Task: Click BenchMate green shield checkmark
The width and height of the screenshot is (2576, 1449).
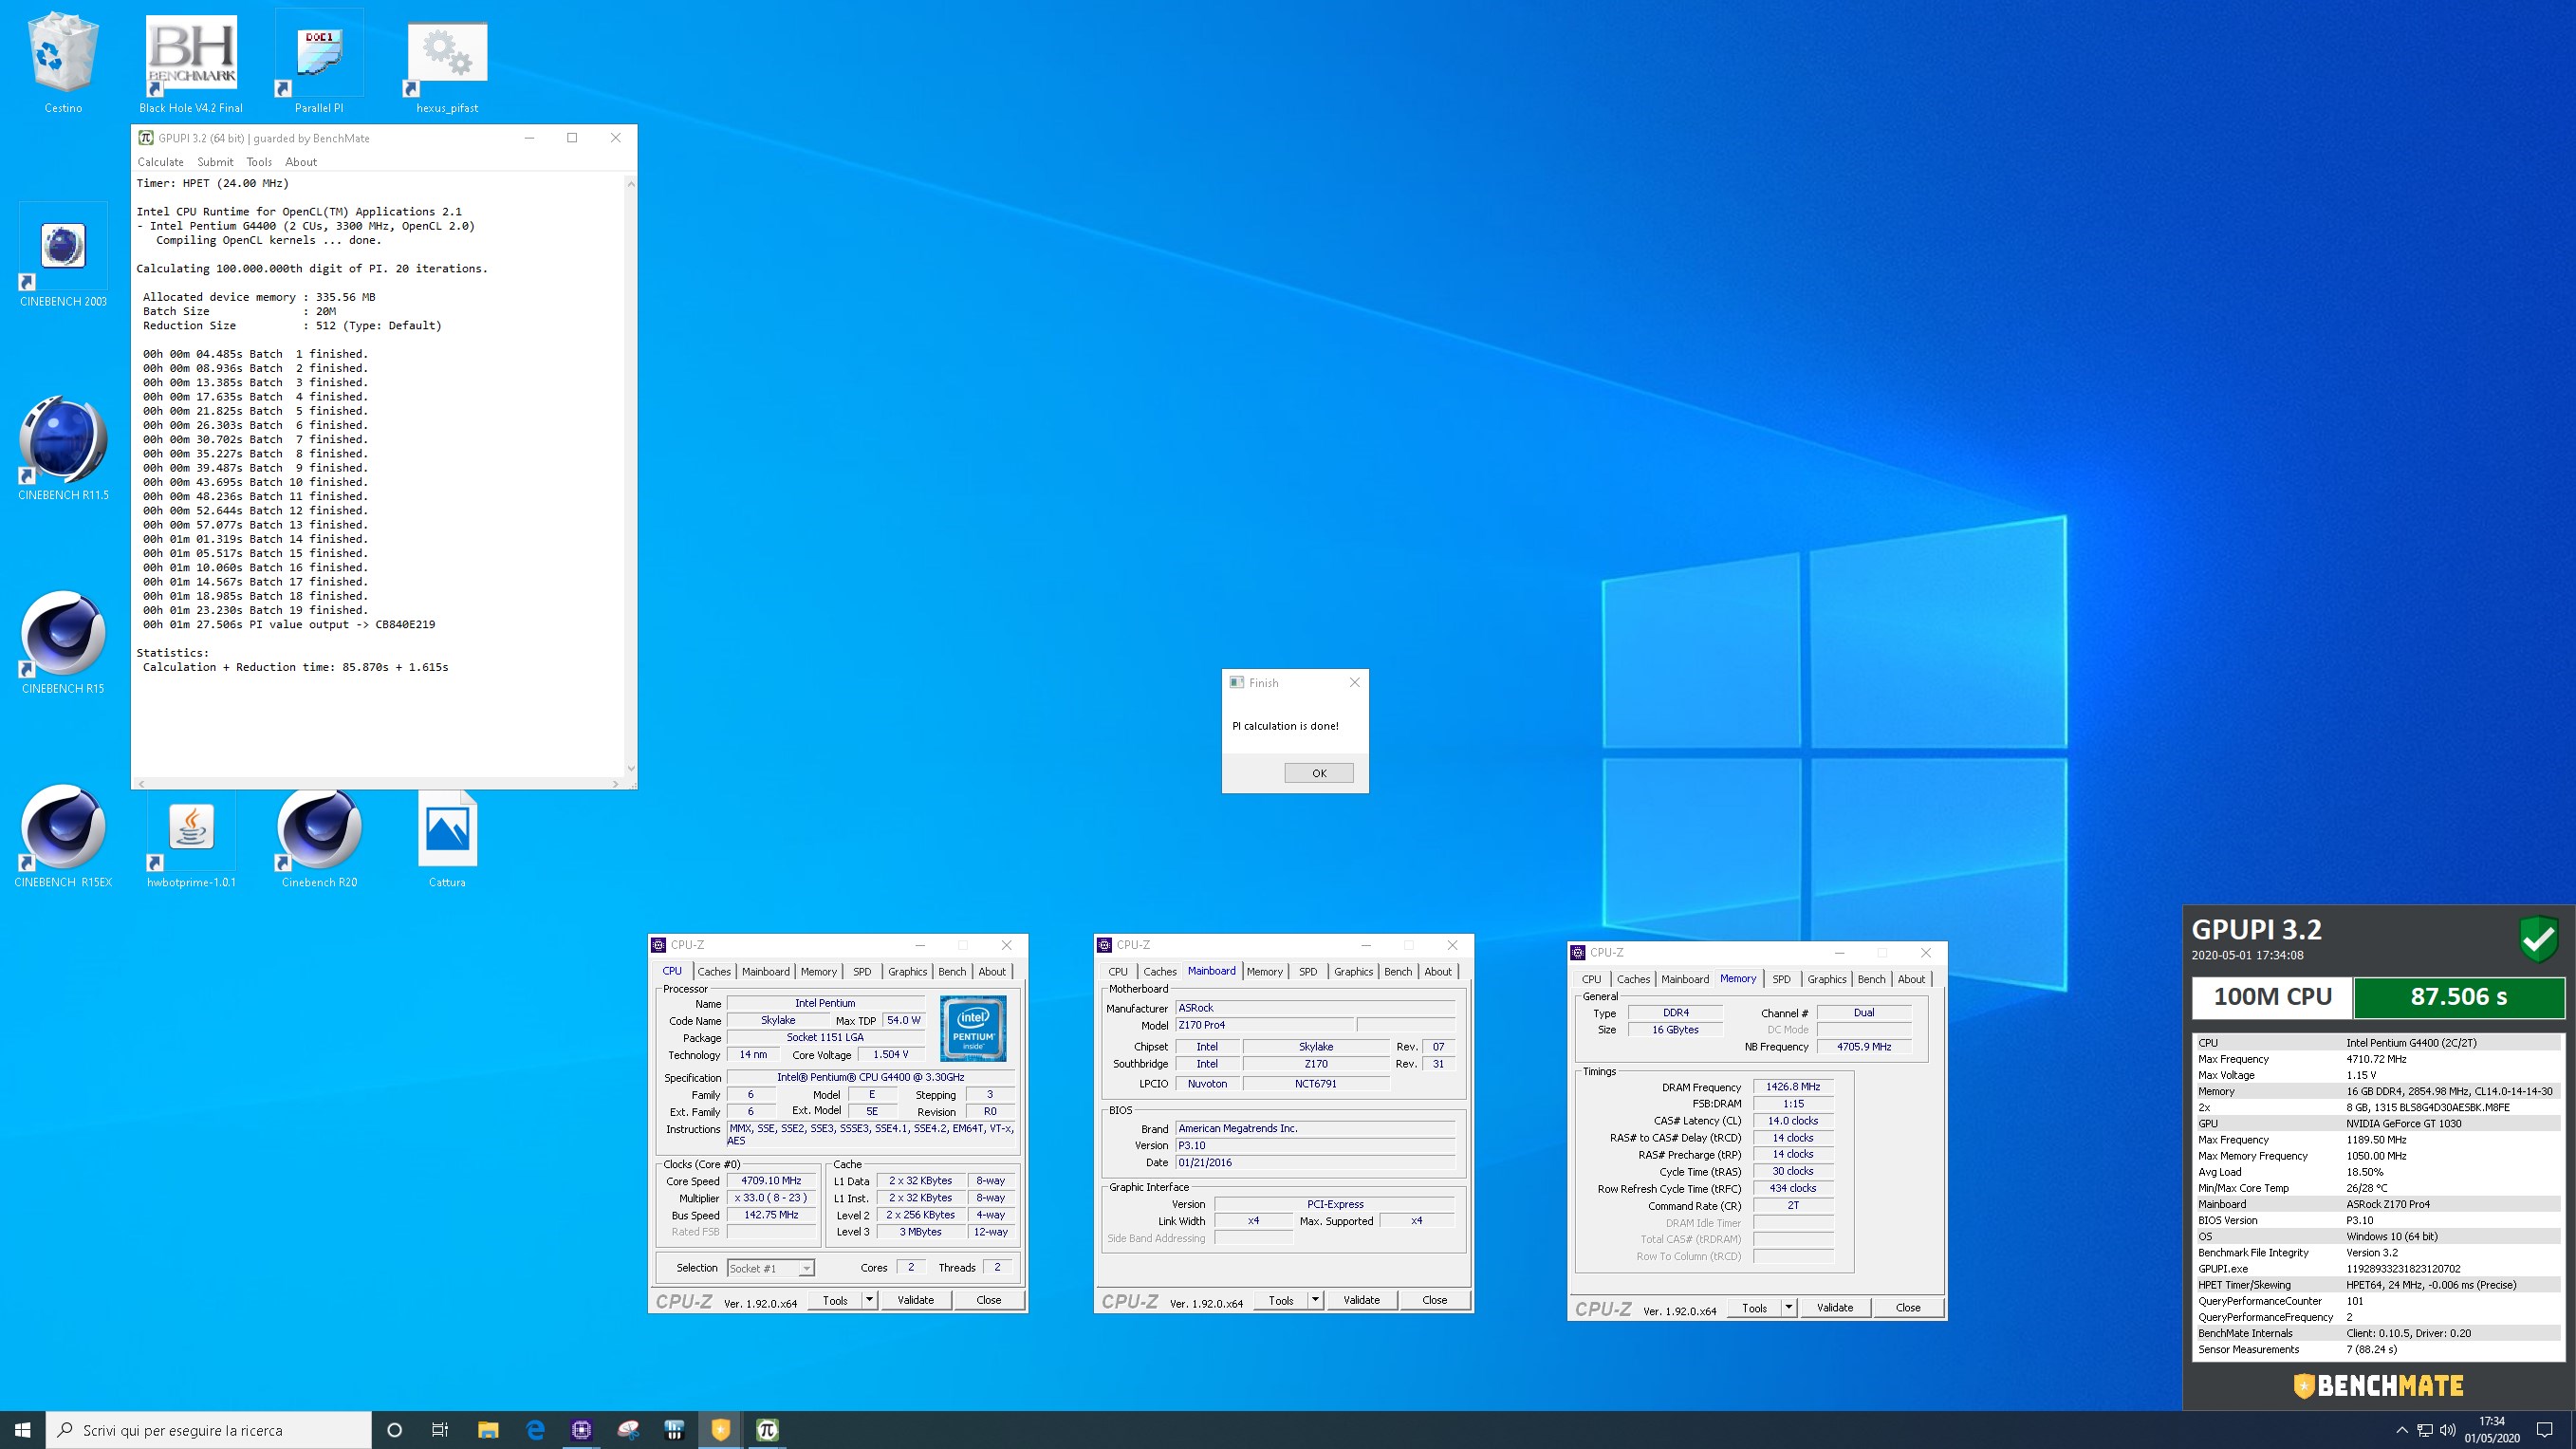Action: click(x=2538, y=939)
